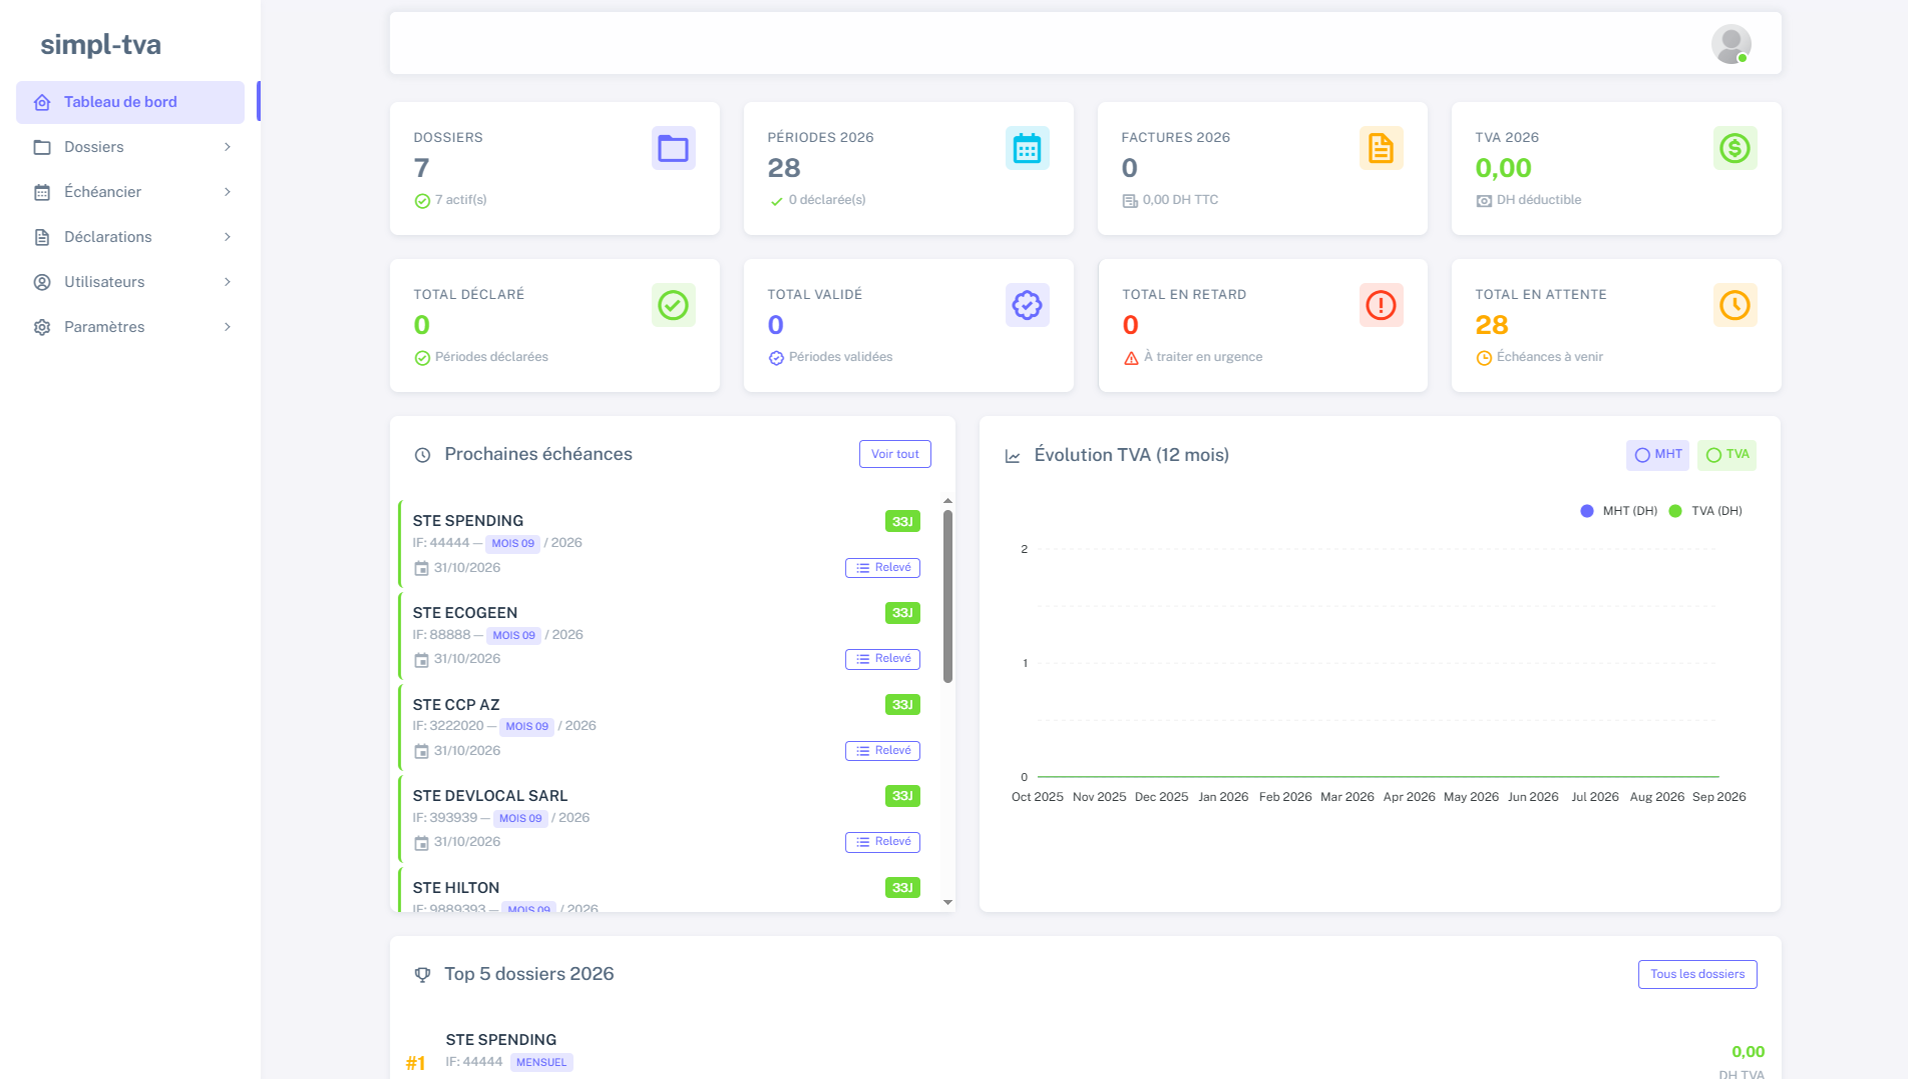1908x1079 pixels.
Task: Click the simpl-tva logo
Action: [100, 45]
